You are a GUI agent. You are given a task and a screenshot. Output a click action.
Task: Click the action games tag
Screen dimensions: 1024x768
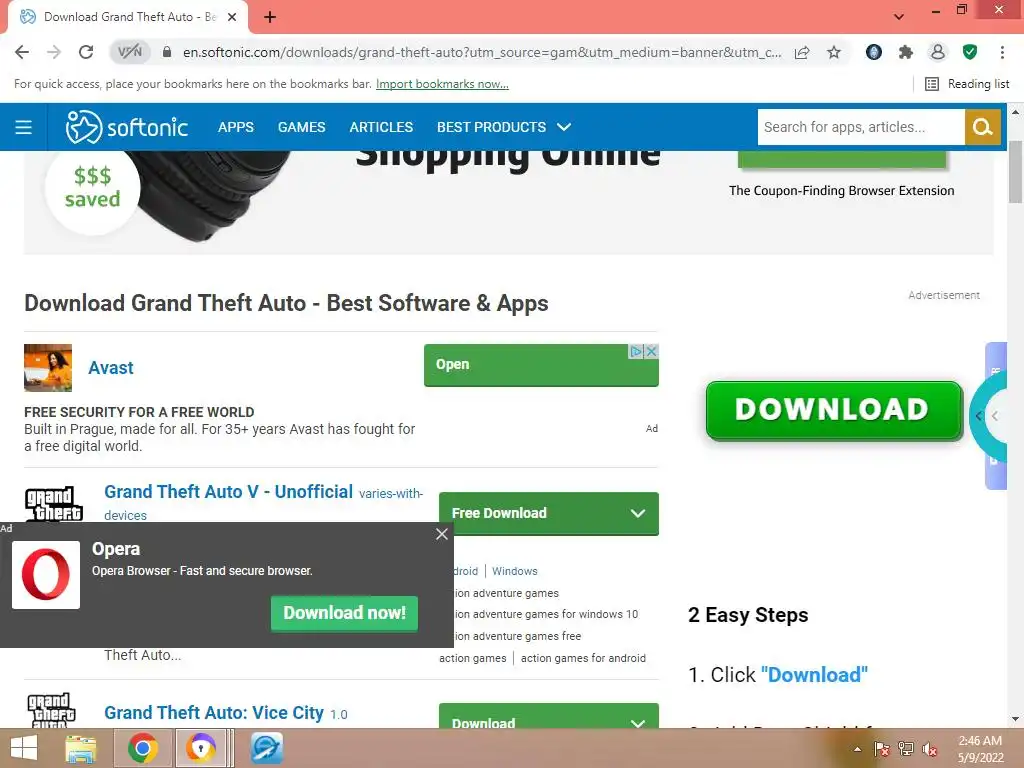[472, 658]
